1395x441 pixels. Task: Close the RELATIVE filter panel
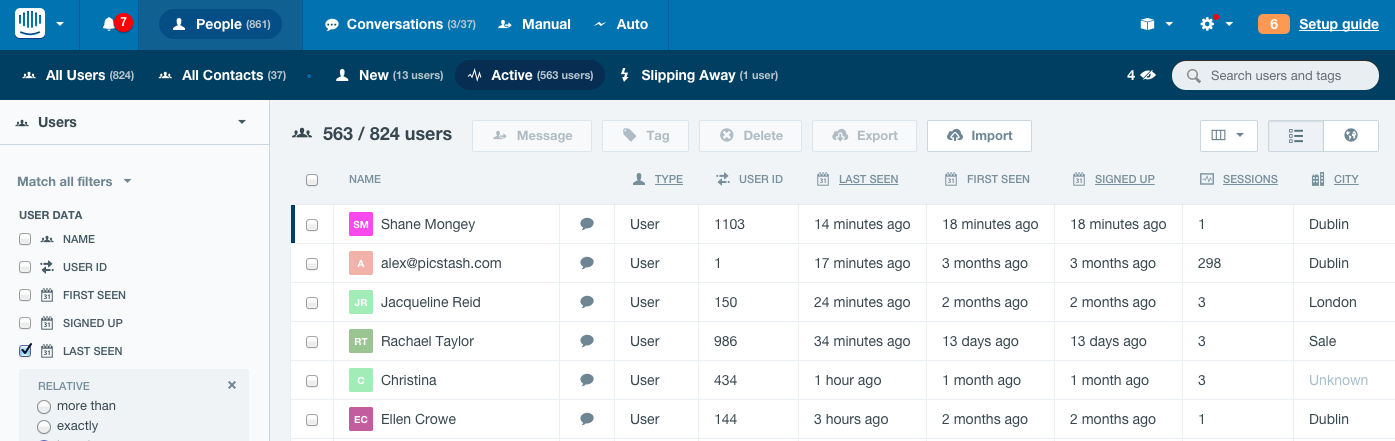tap(232, 385)
